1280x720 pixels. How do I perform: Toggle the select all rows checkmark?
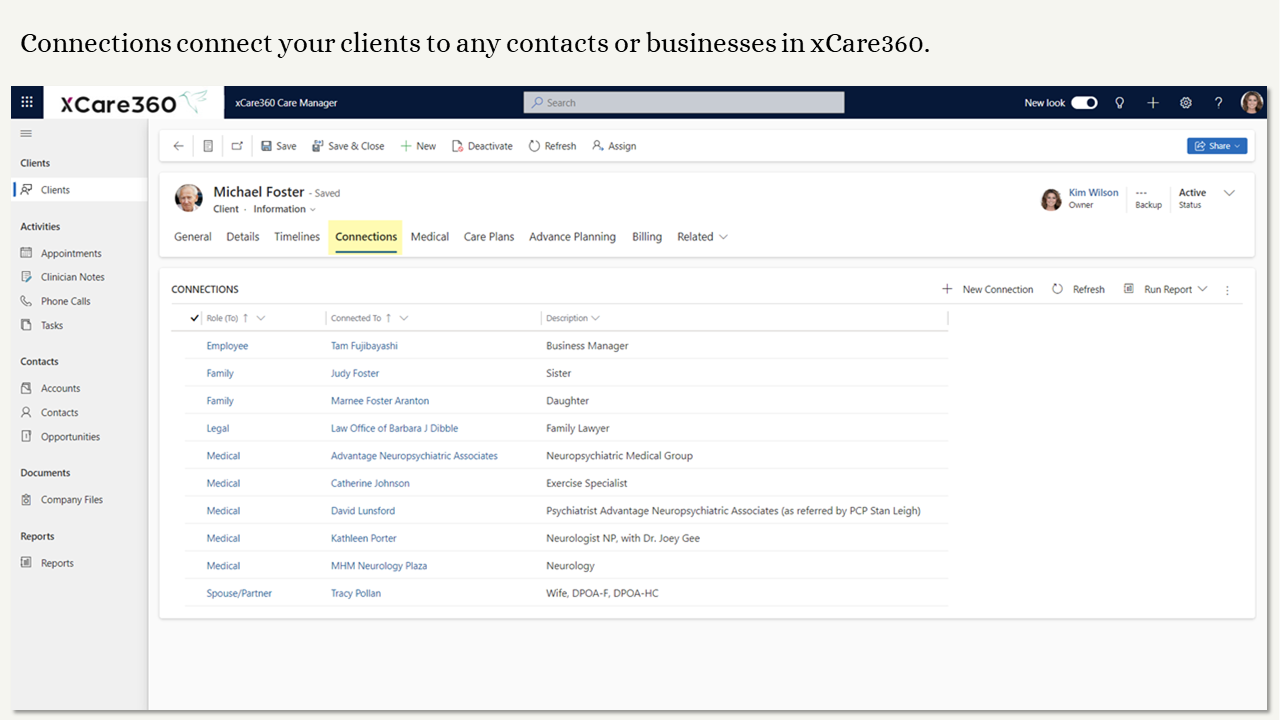194,318
